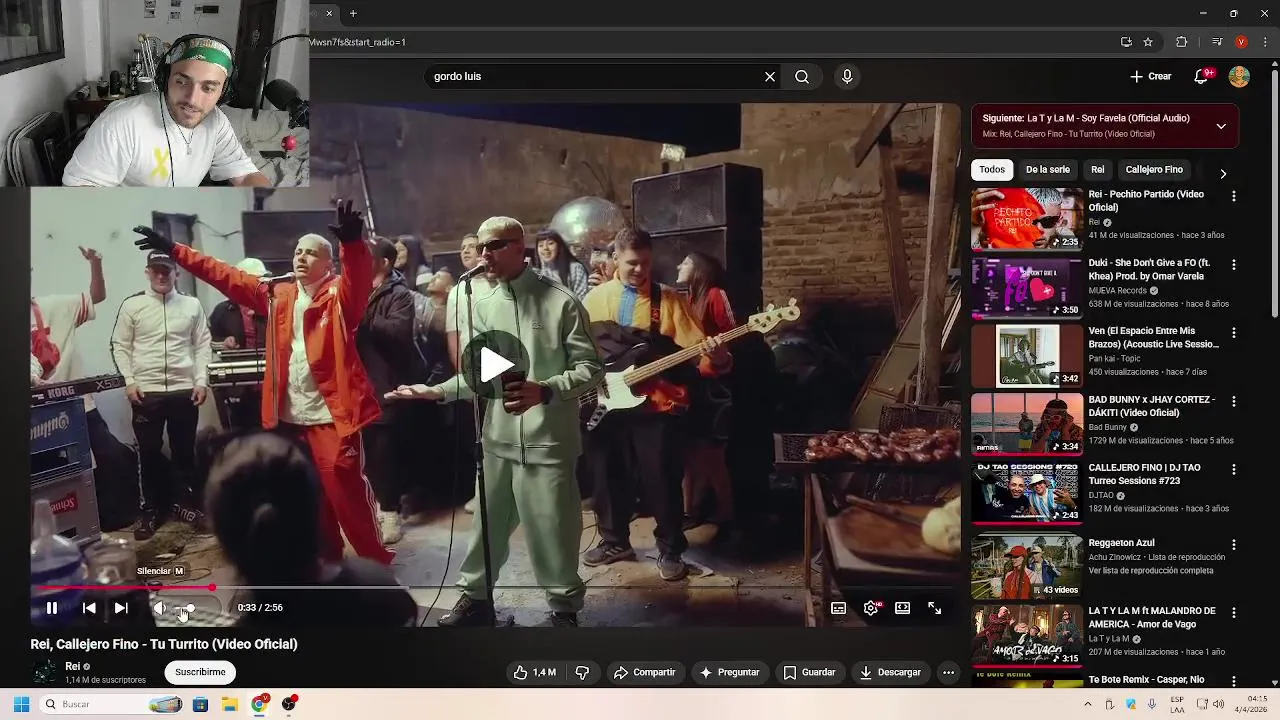Clear the search text with the X
1280x720 pixels.
pyautogui.click(x=770, y=77)
